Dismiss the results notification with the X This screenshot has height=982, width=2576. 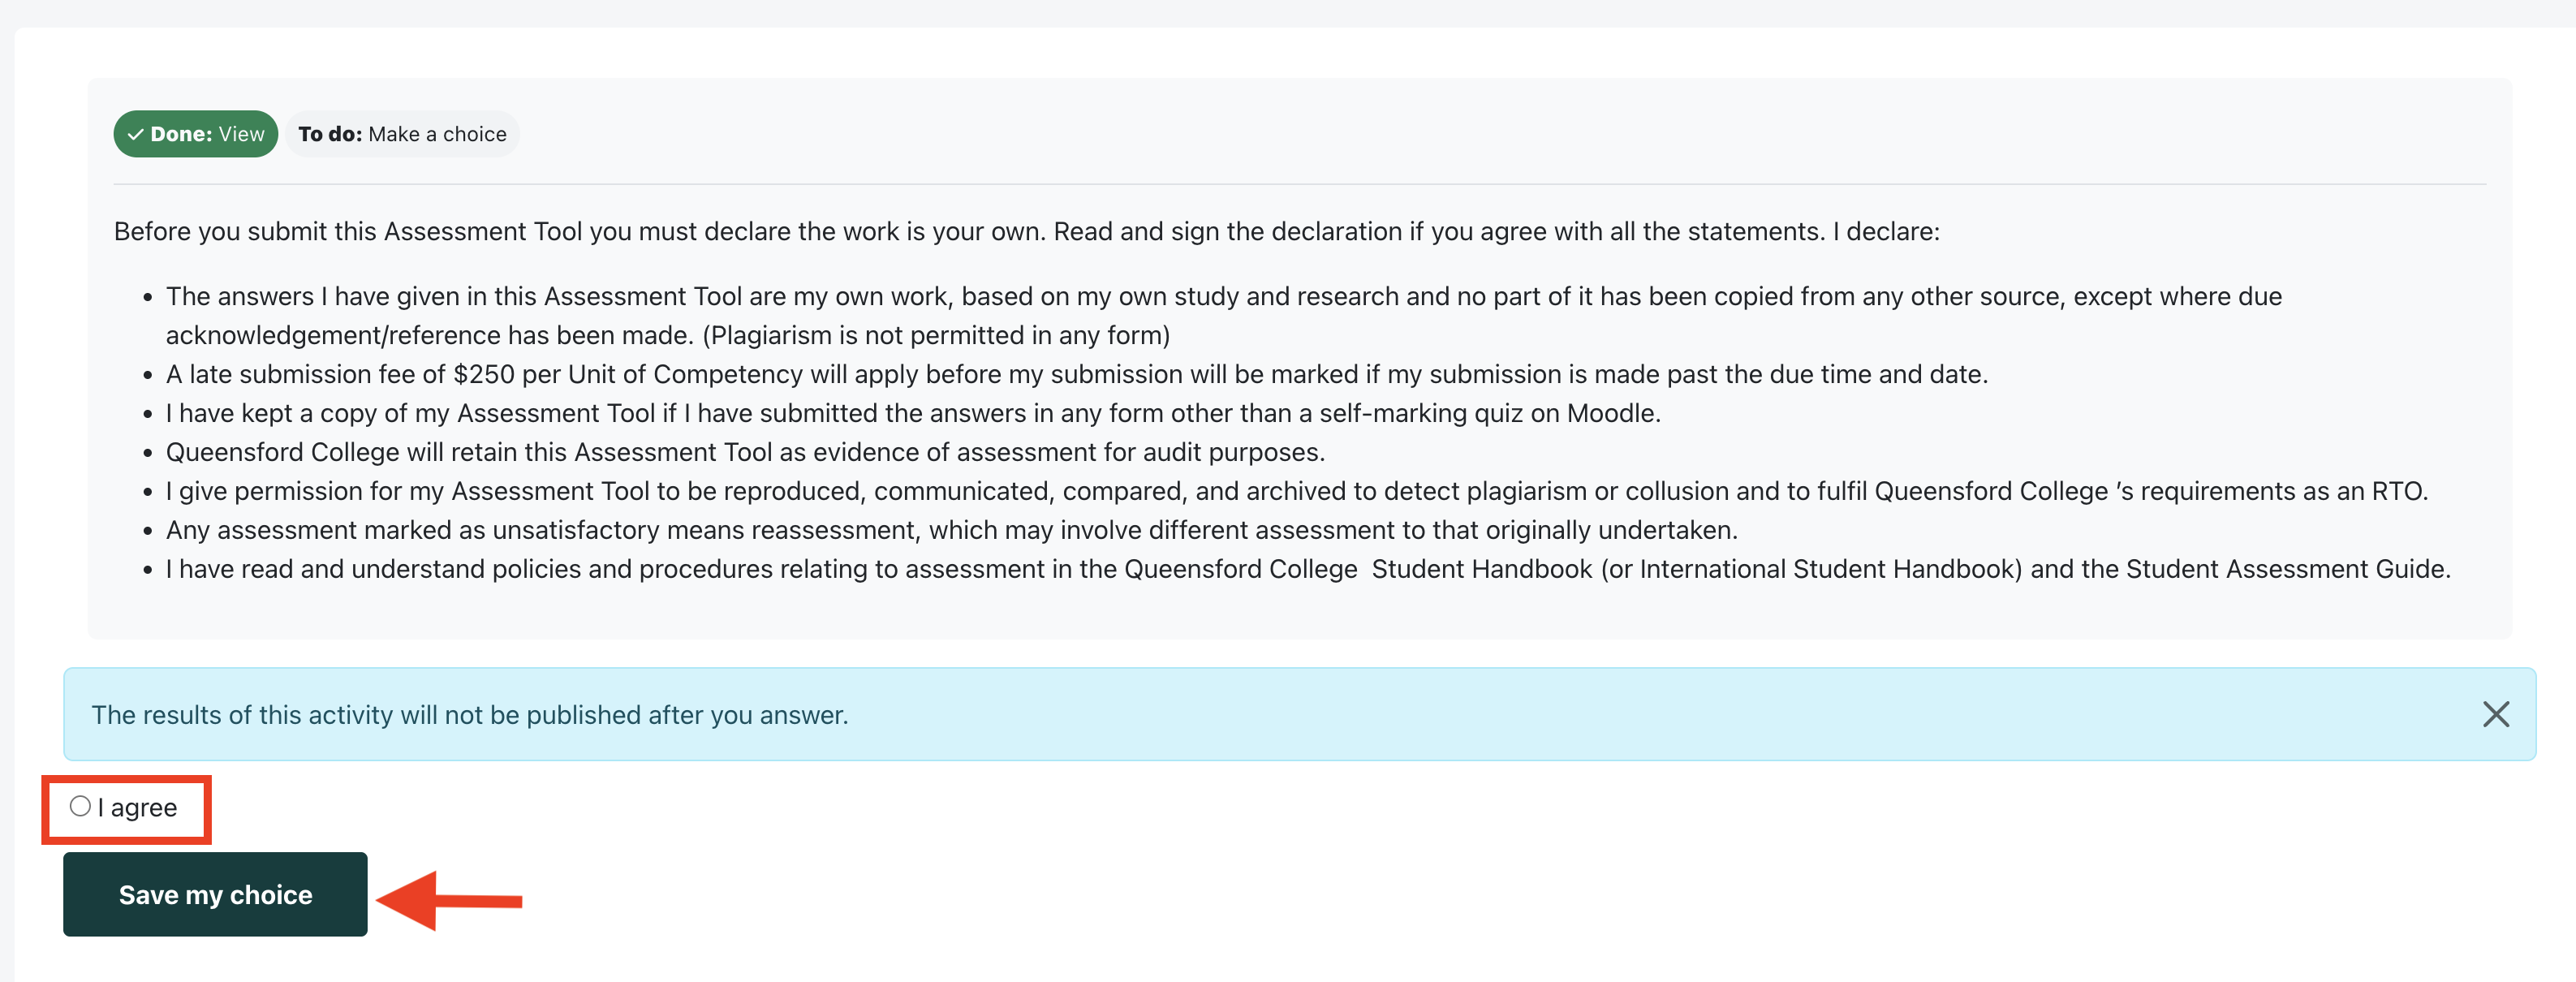(x=2495, y=714)
